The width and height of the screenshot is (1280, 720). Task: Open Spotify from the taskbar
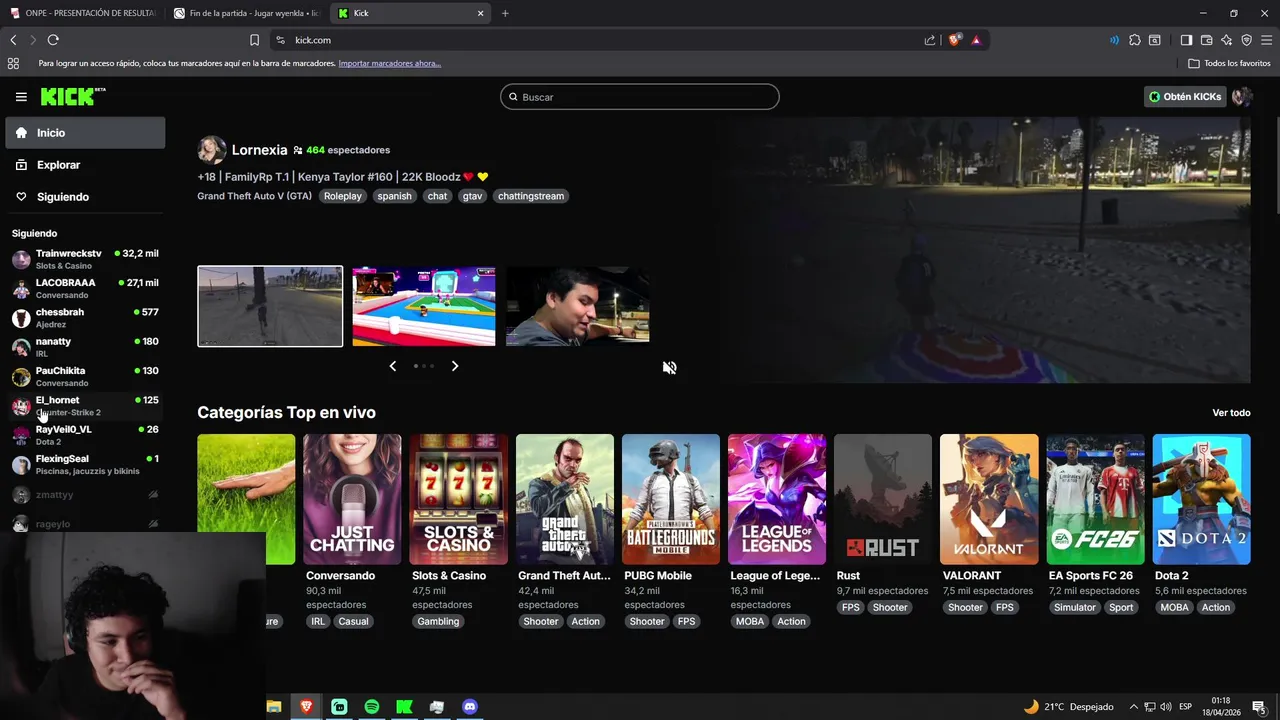coord(372,707)
